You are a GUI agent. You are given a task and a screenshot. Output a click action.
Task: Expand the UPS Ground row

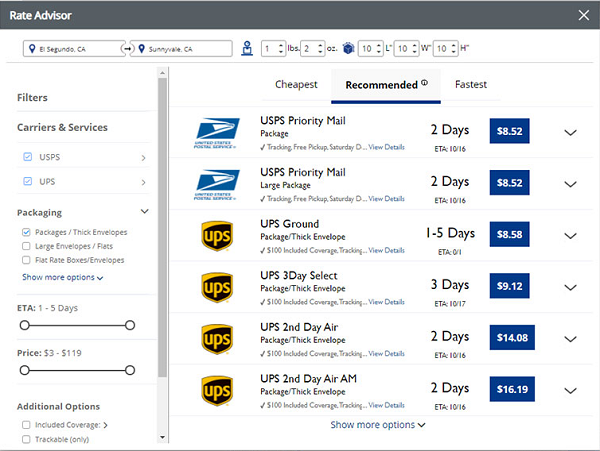point(570,236)
